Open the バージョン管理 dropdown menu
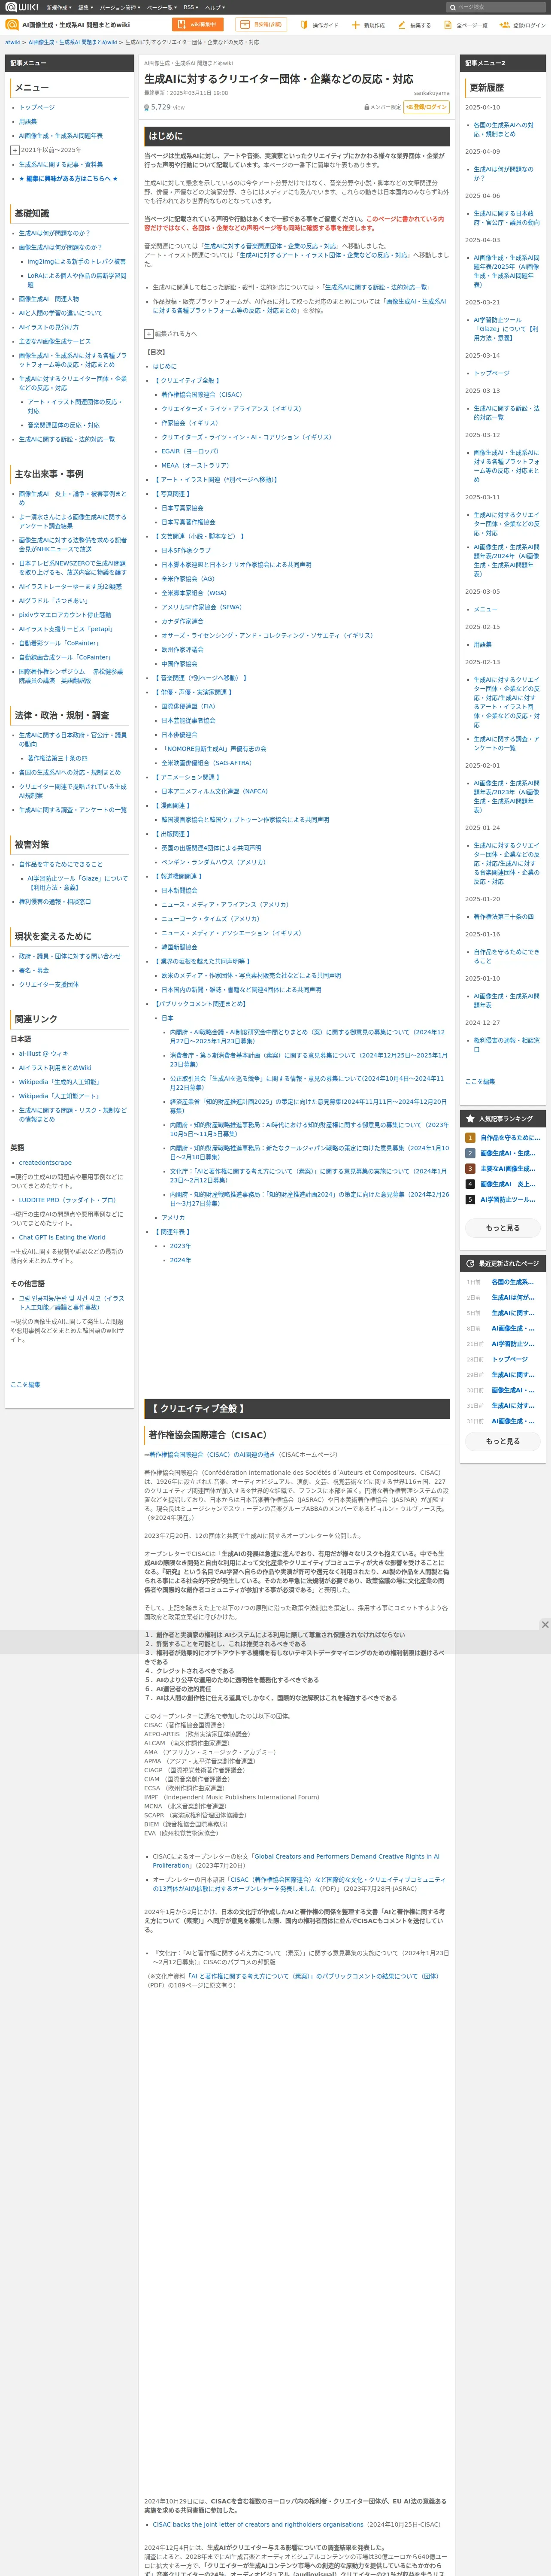The height and width of the screenshot is (2576, 551). (x=120, y=7)
